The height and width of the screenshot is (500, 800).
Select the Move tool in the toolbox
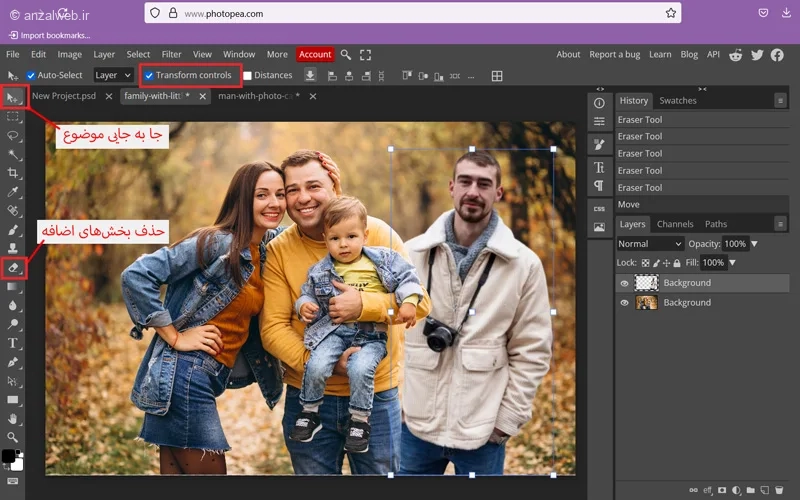tap(13, 97)
